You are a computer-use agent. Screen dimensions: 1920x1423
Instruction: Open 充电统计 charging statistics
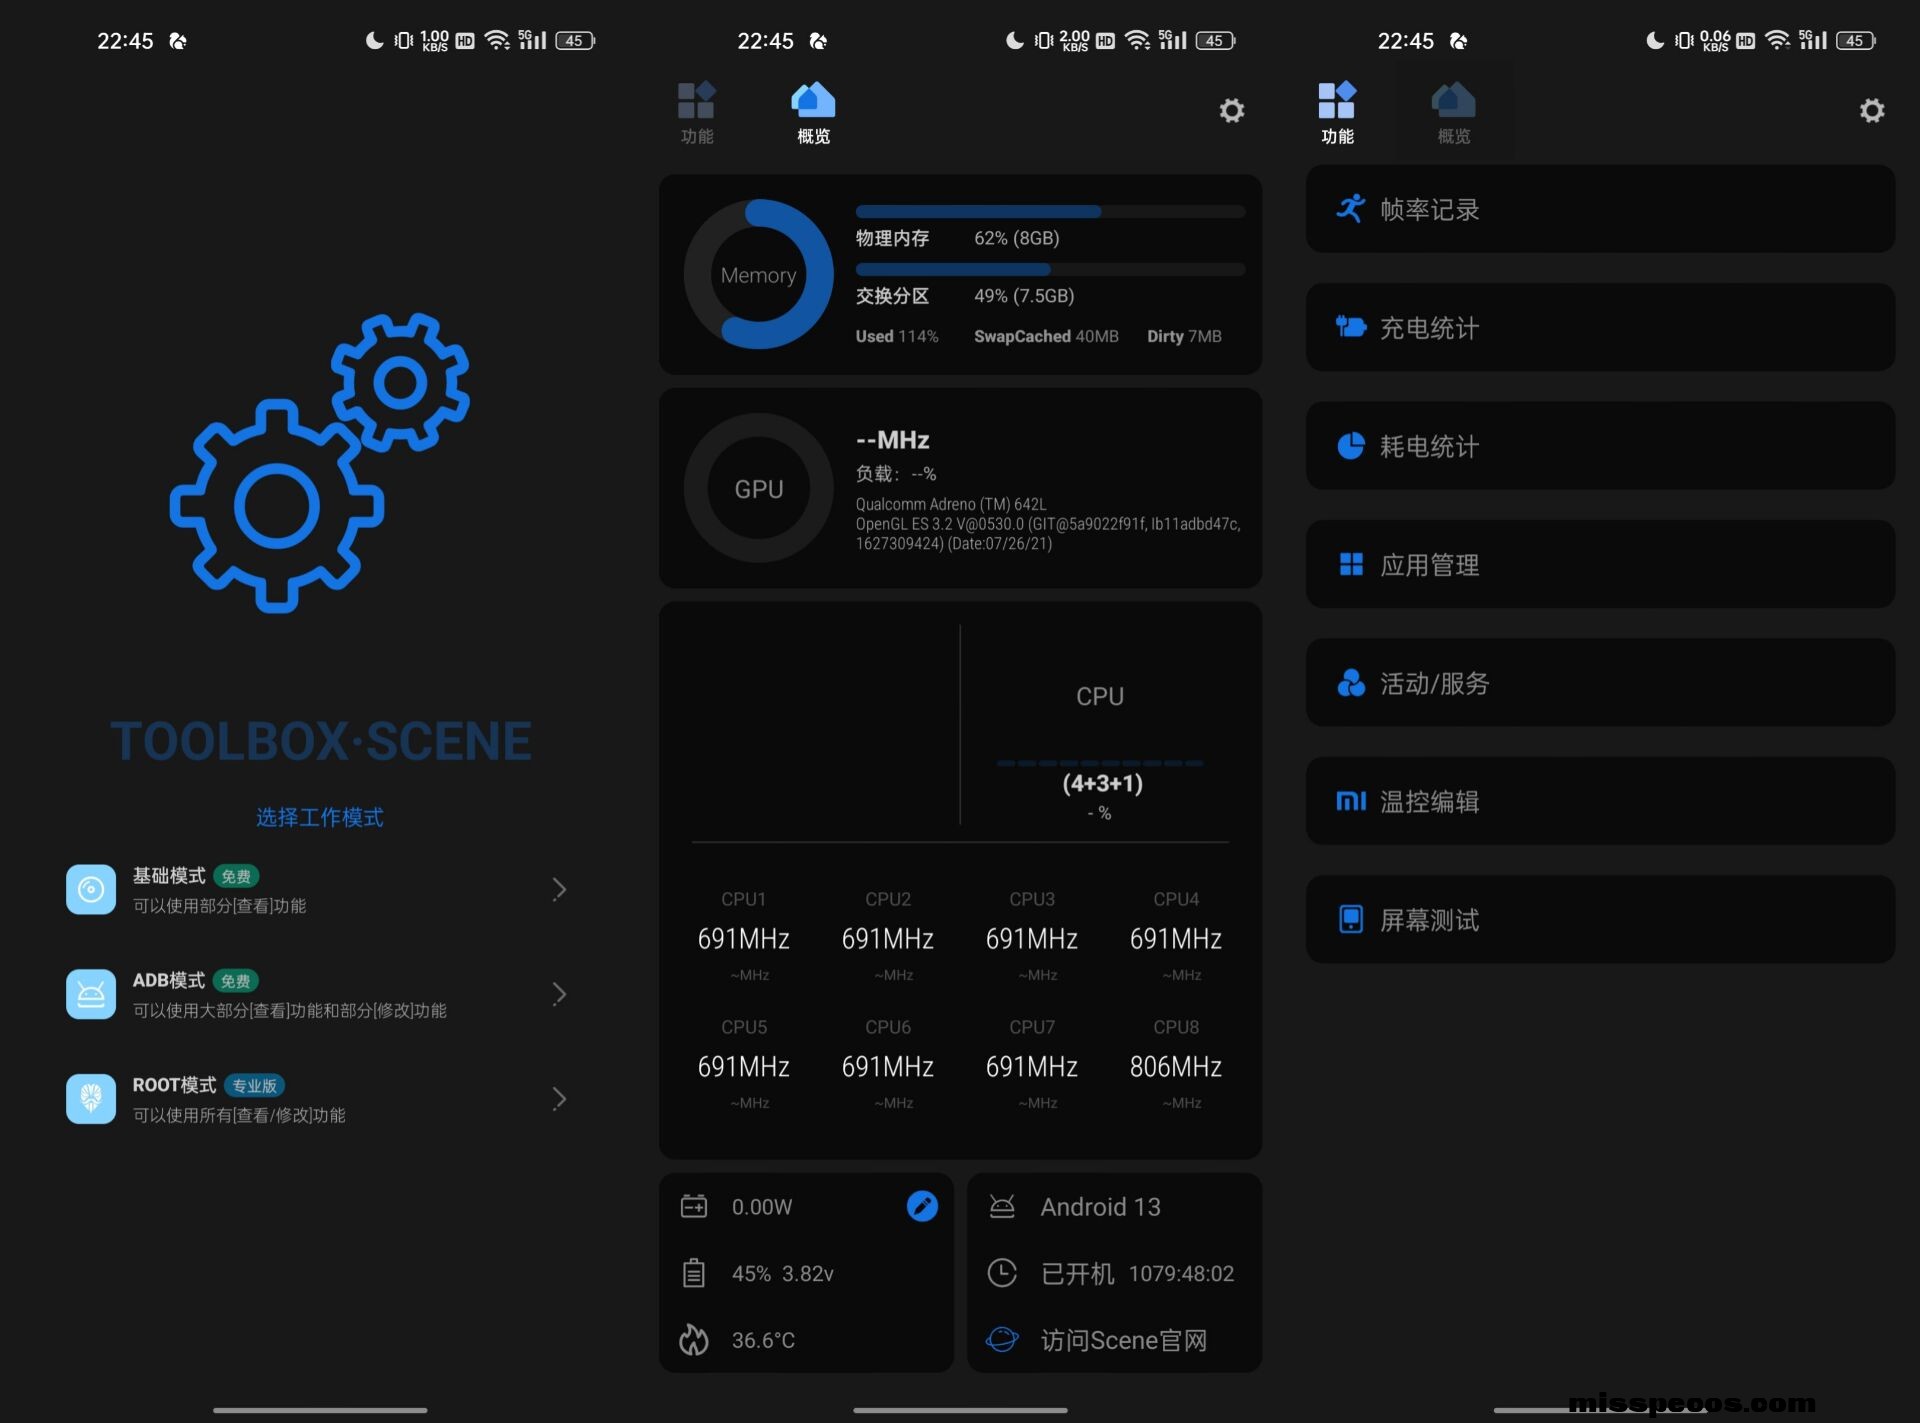(x=1600, y=328)
